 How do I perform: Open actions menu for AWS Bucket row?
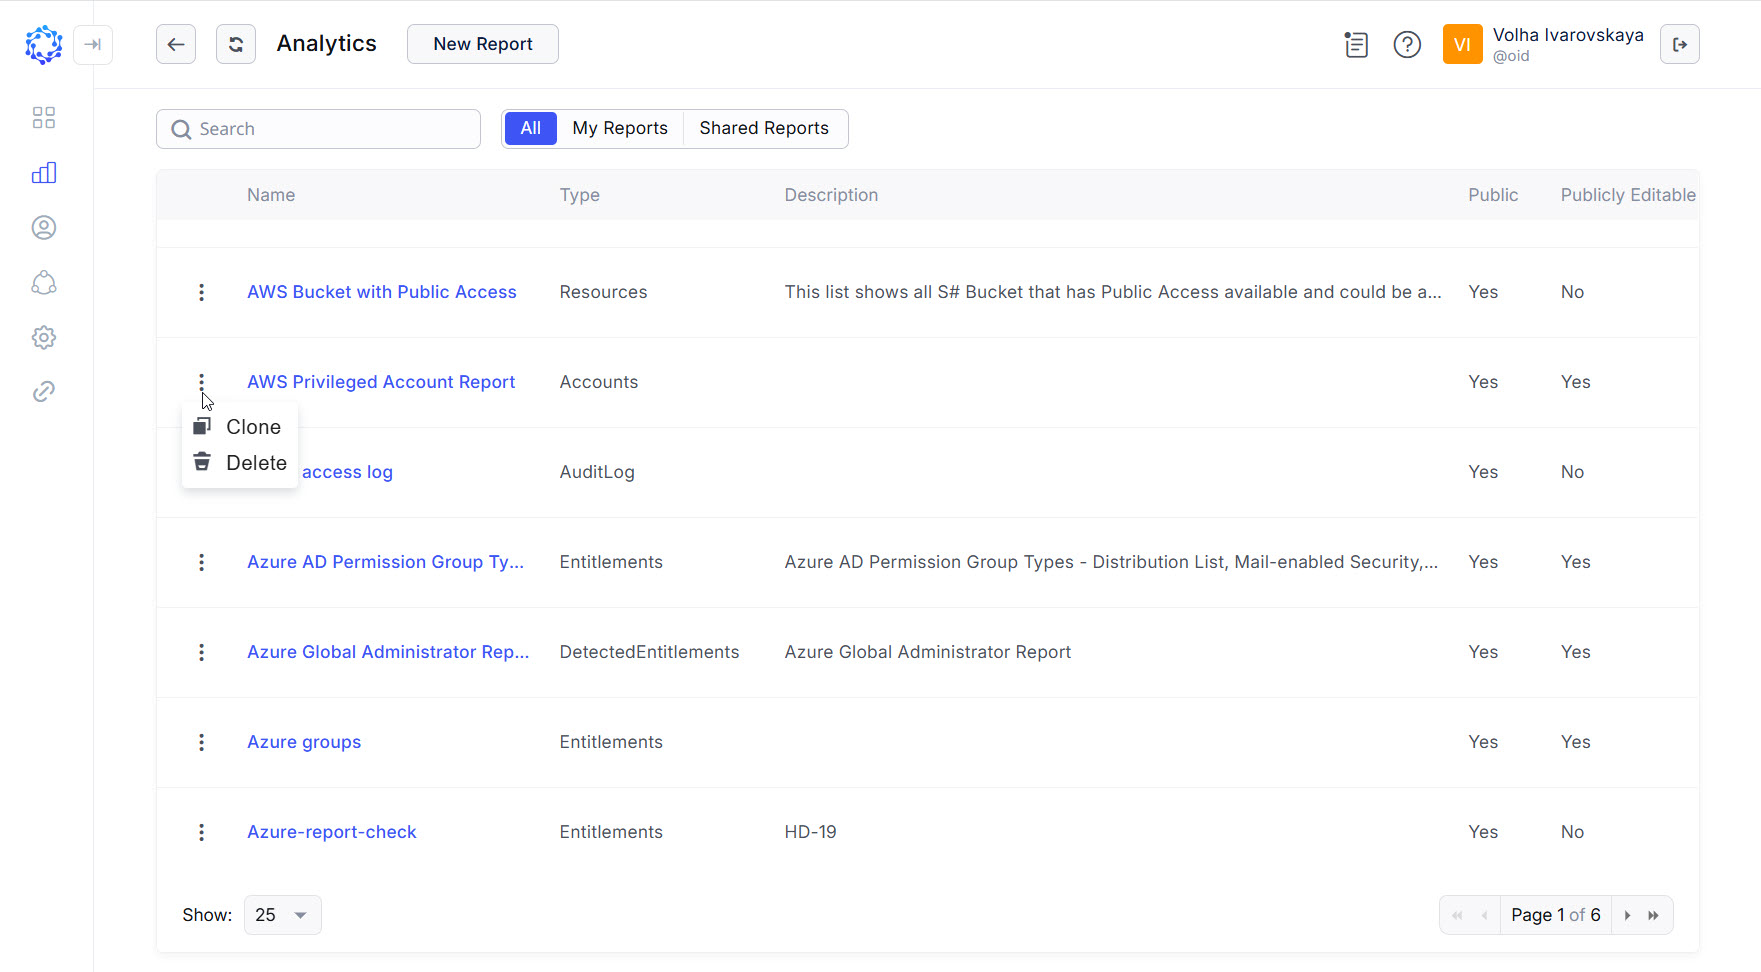tap(201, 292)
